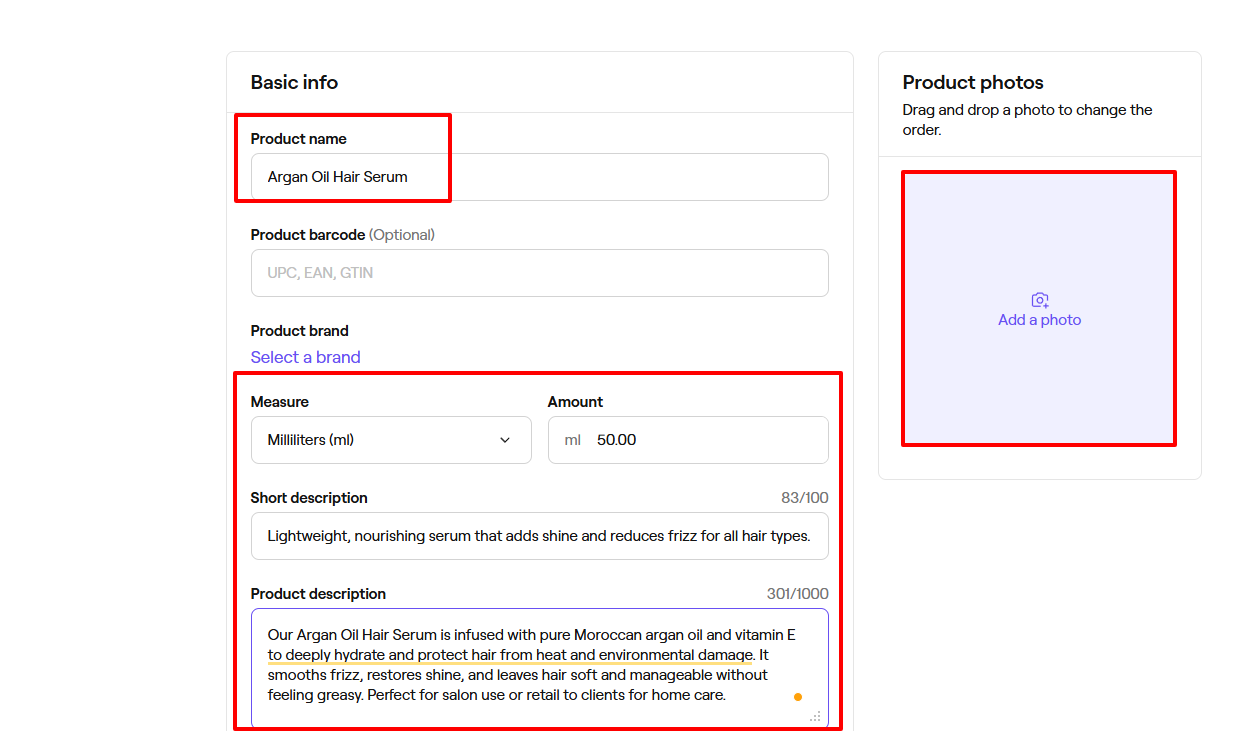Click the Basic info heading

tap(295, 82)
